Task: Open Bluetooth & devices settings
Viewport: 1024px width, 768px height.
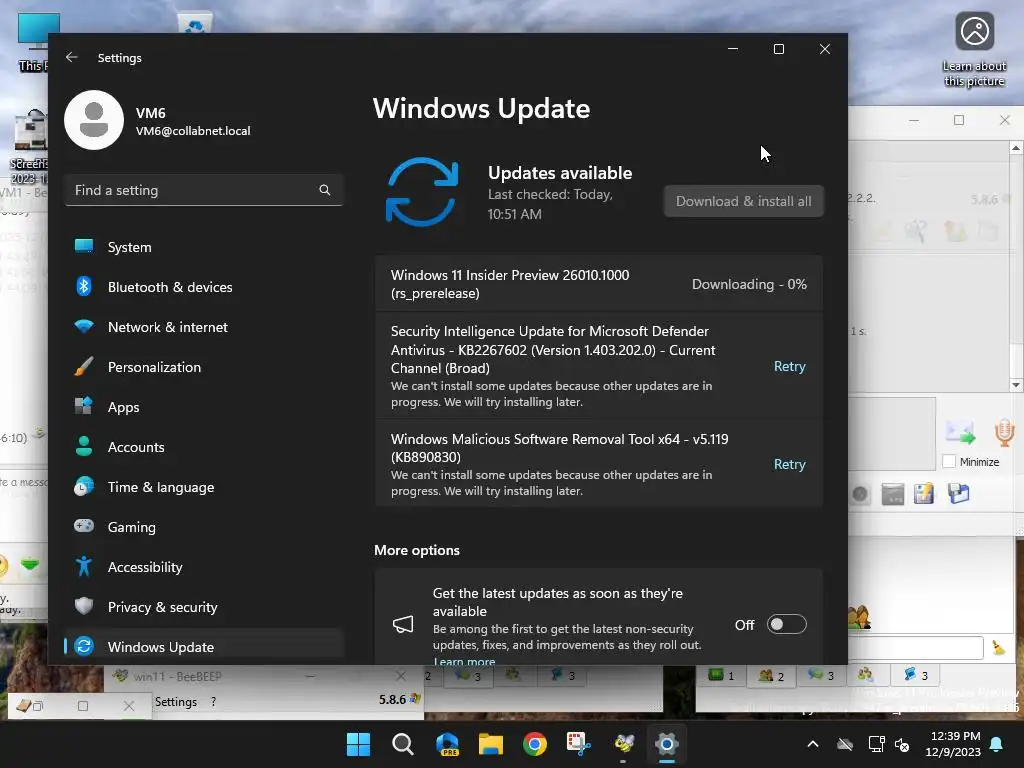Action: coord(204,287)
